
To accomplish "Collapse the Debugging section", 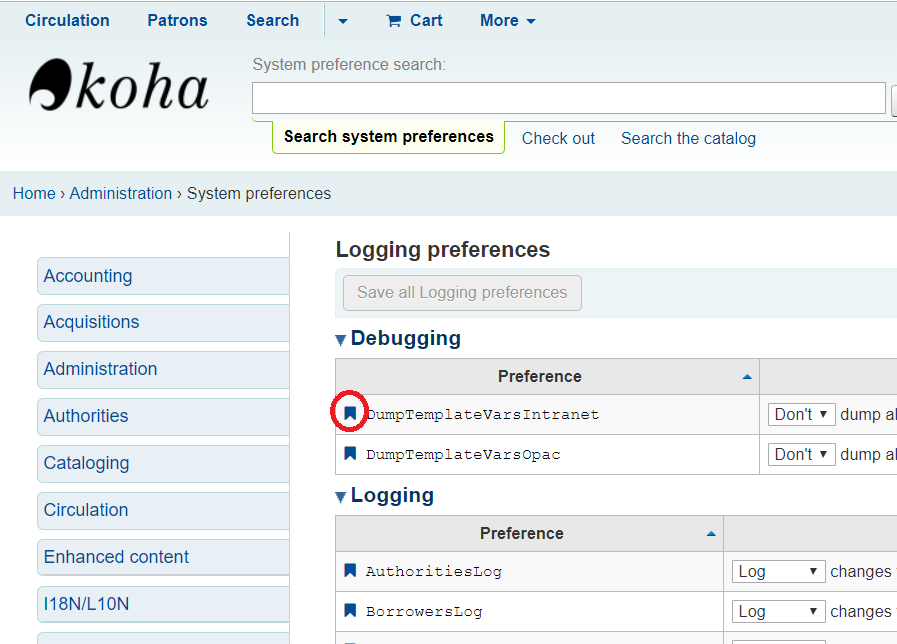I will tap(341, 340).
